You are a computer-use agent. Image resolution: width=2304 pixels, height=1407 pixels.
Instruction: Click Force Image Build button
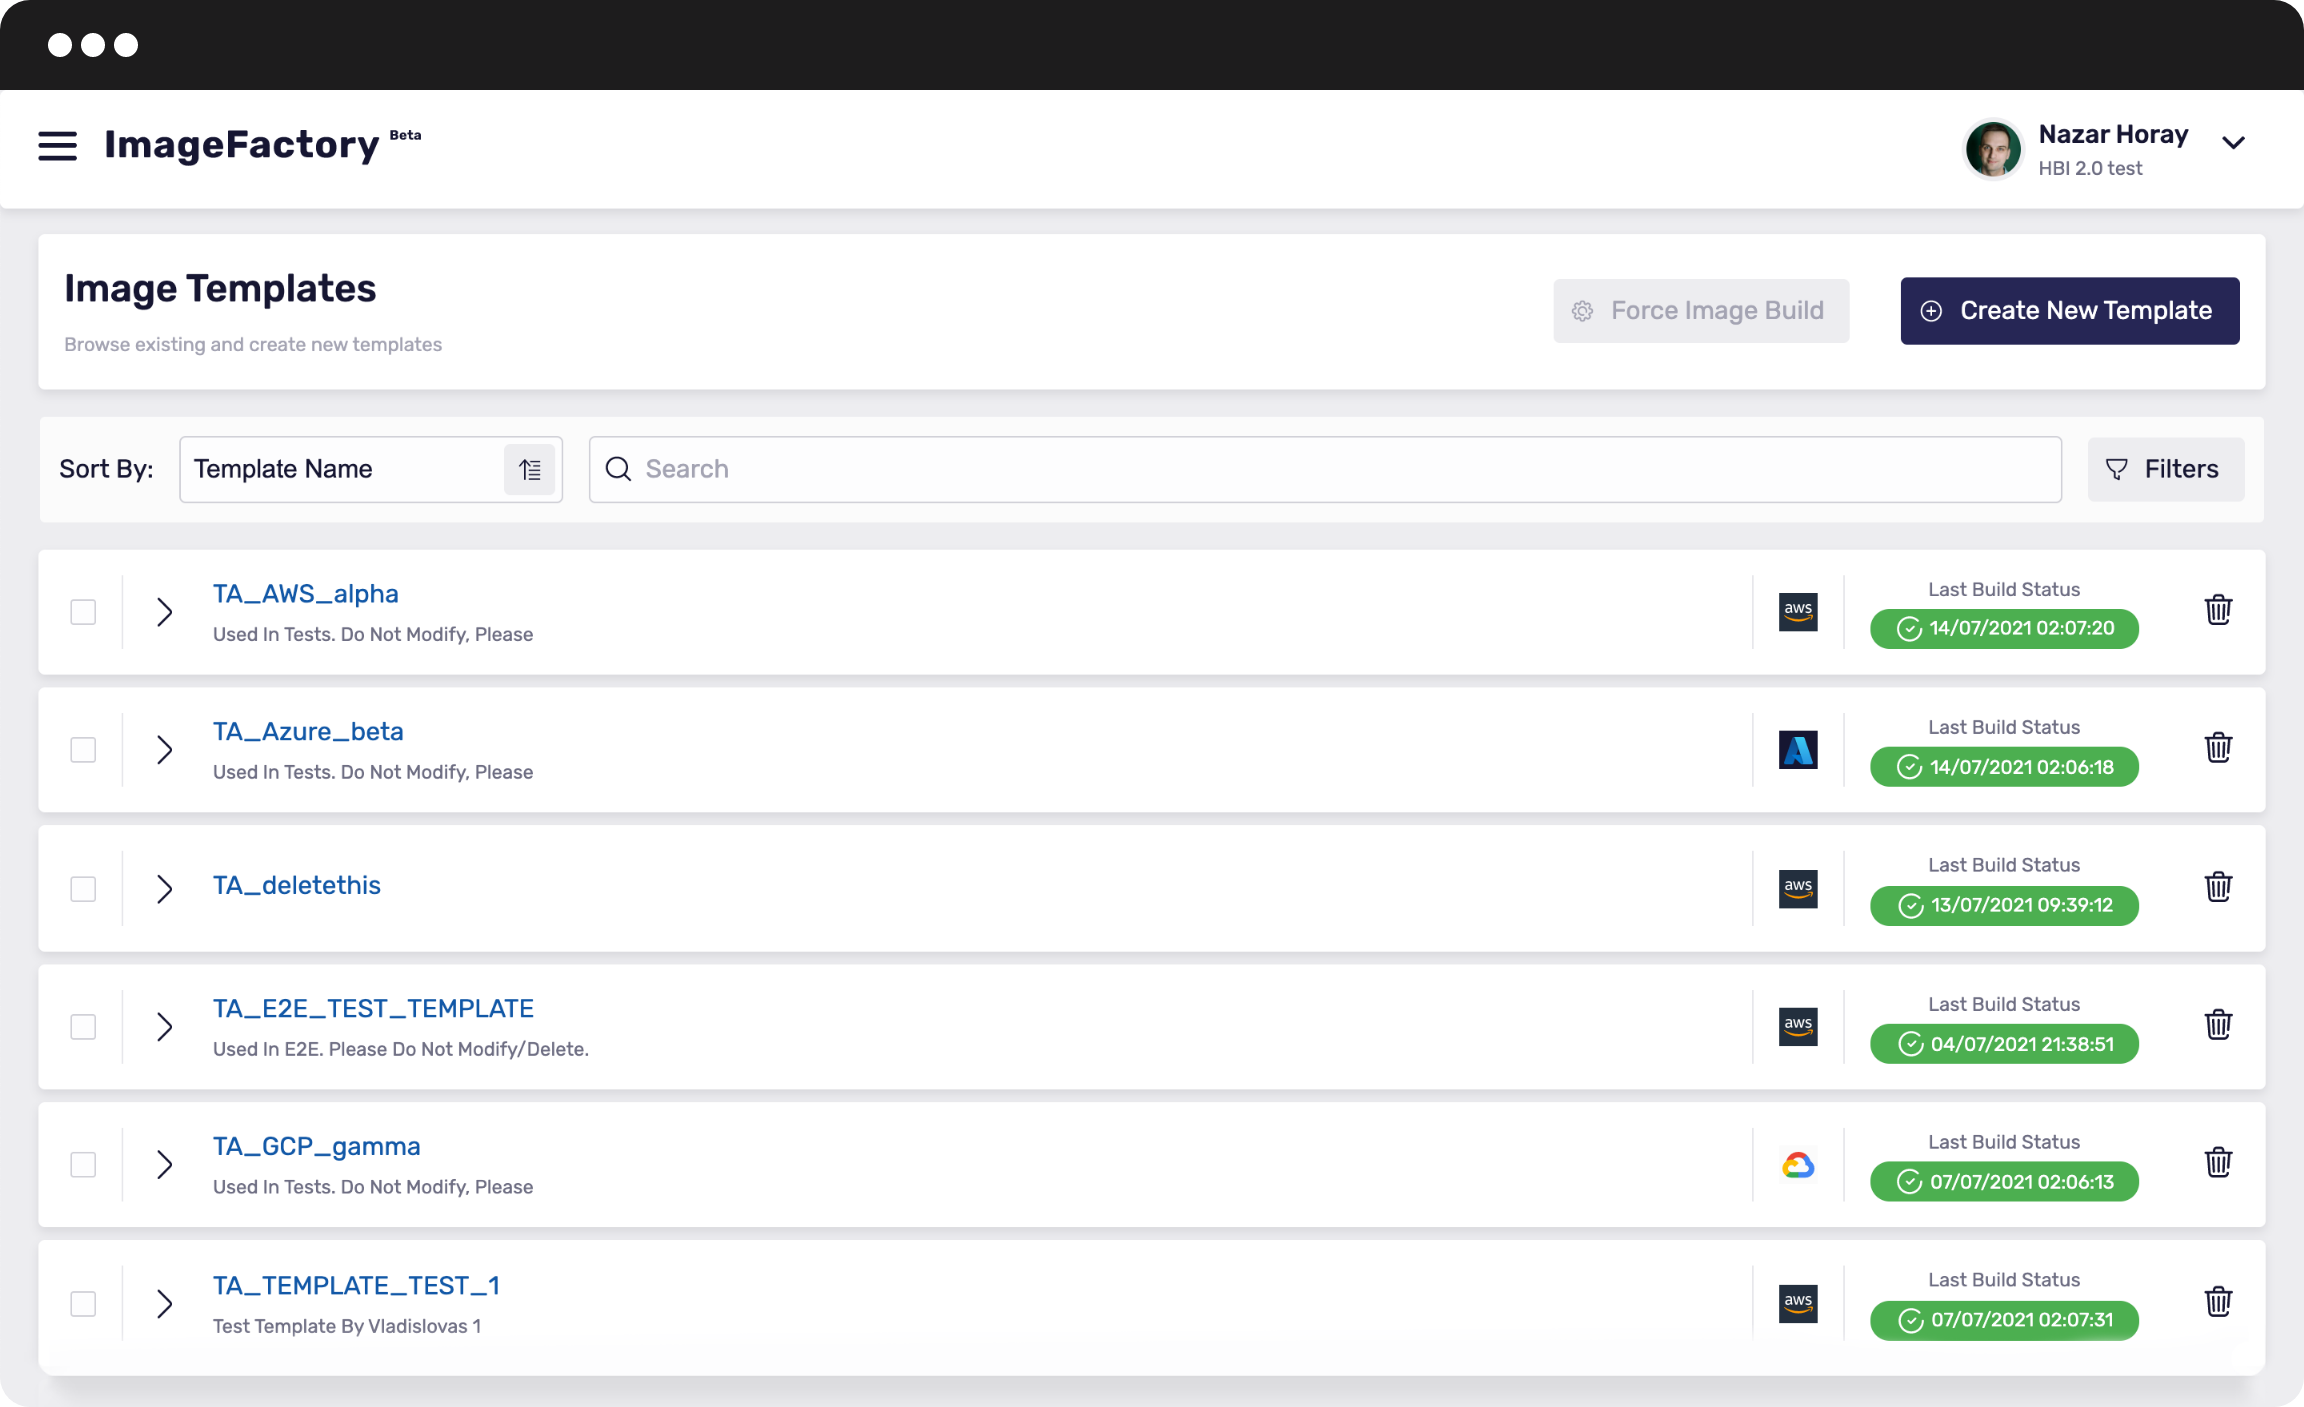click(1702, 311)
